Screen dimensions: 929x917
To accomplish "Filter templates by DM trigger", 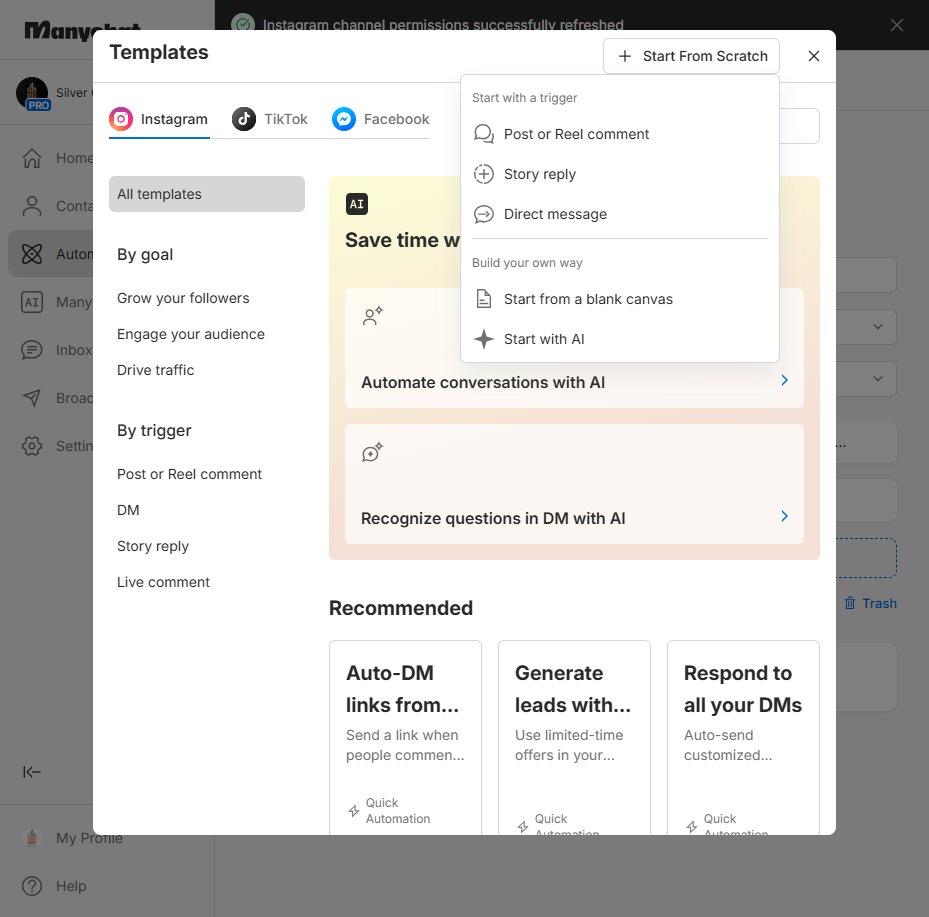I will (128, 510).
